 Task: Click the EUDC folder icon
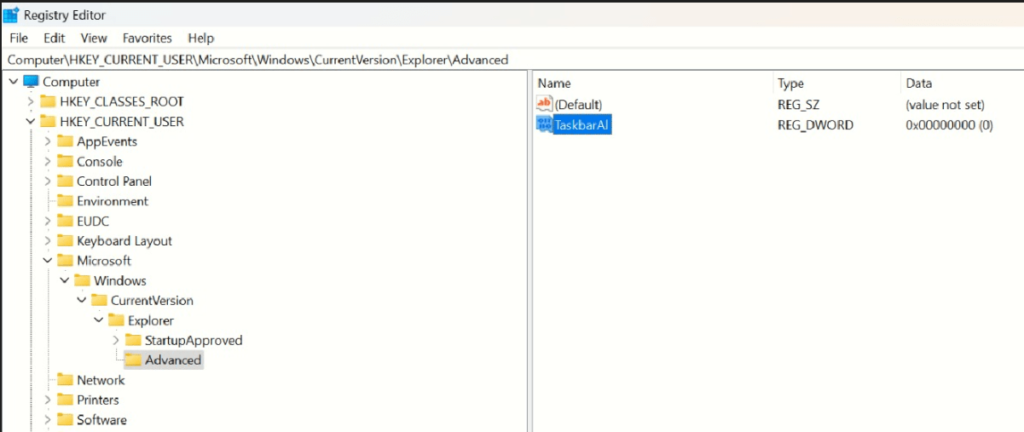coord(65,221)
